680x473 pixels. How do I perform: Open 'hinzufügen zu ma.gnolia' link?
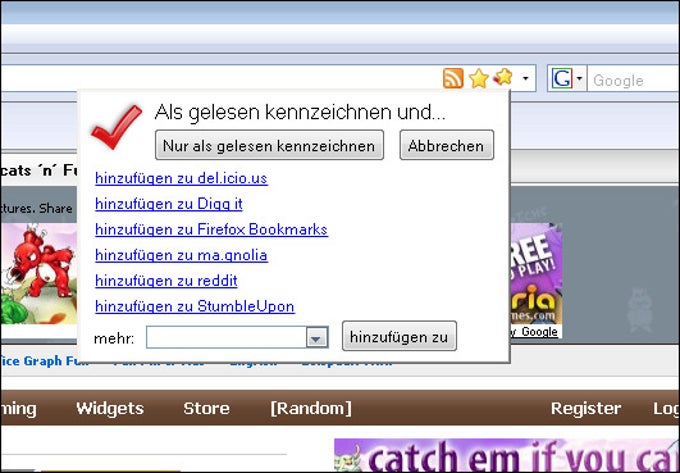click(x=181, y=255)
